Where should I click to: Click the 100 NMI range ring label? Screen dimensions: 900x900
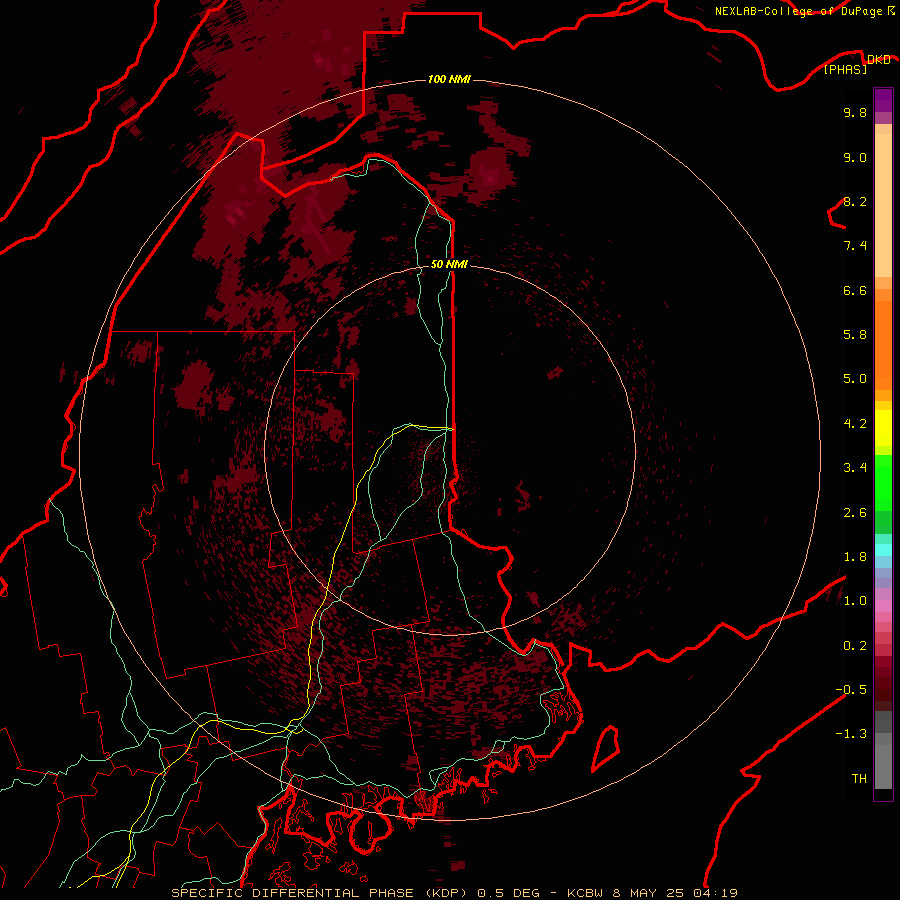tap(449, 79)
